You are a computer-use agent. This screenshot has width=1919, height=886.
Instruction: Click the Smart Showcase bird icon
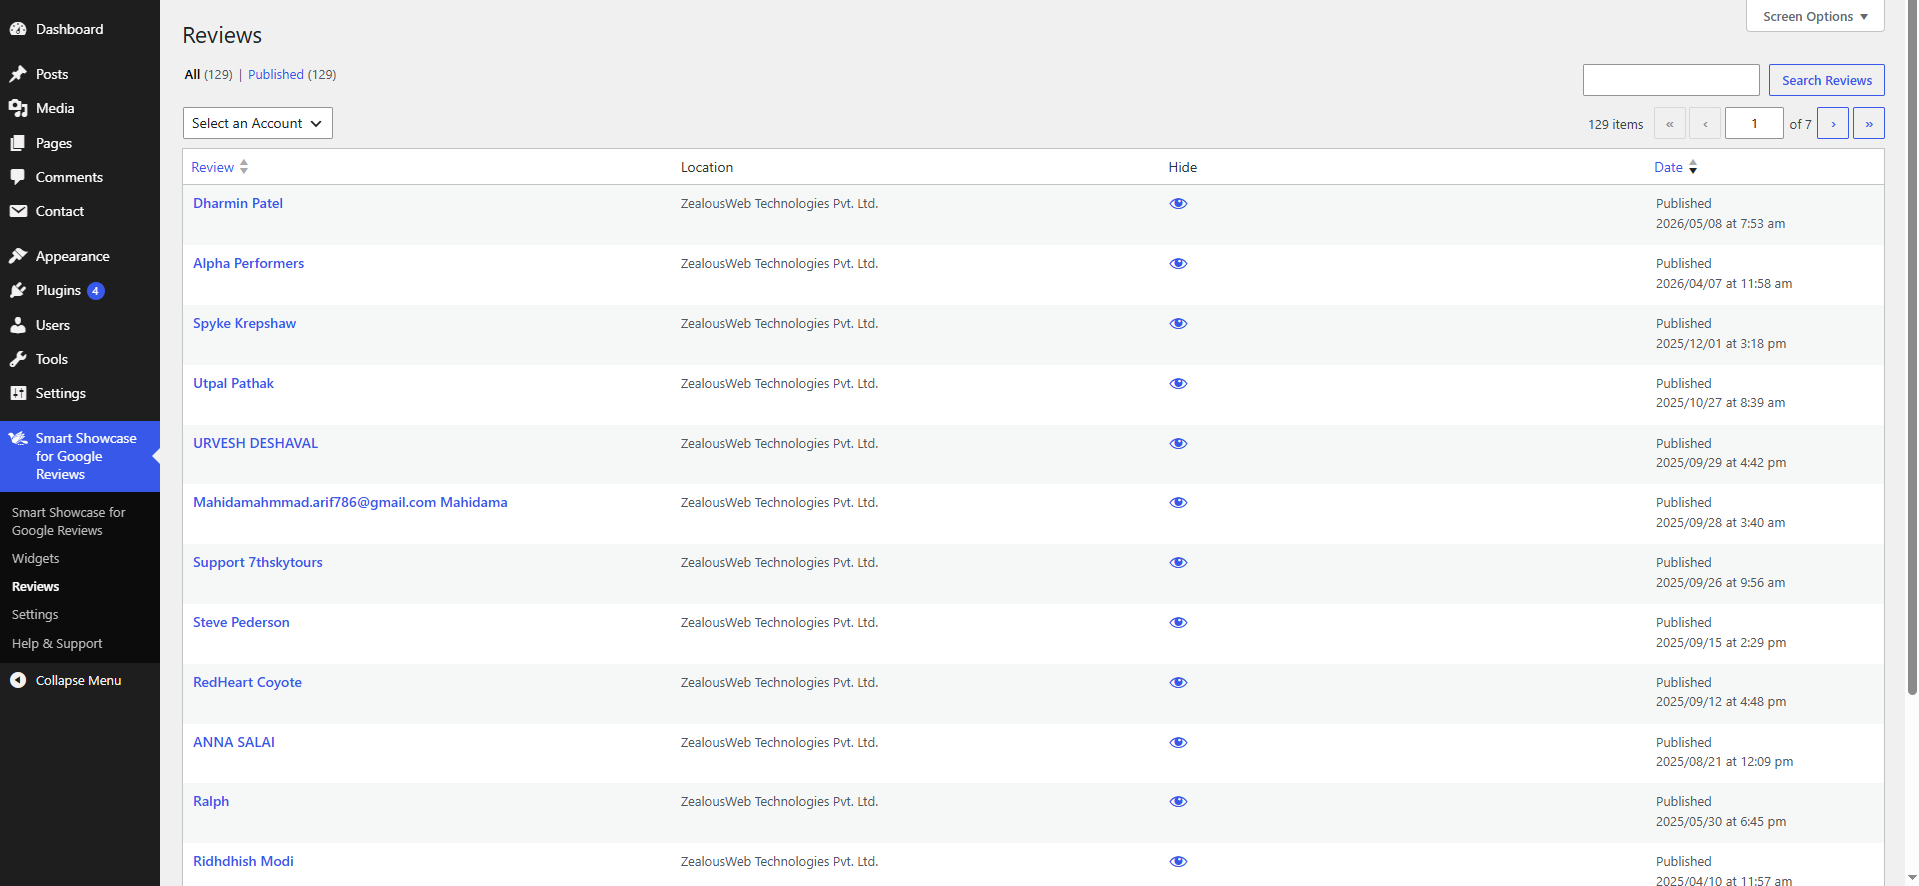(x=18, y=438)
